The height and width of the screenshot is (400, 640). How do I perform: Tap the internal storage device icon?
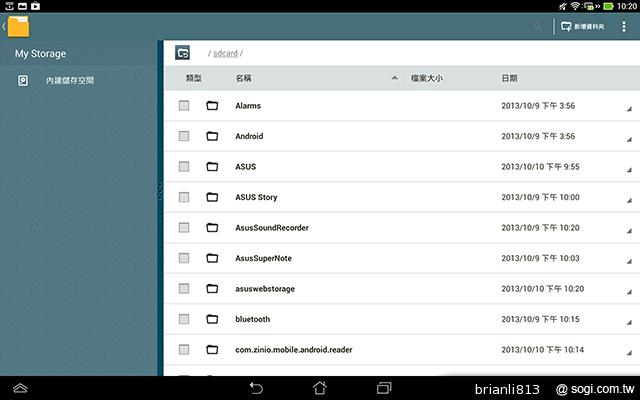[x=23, y=80]
